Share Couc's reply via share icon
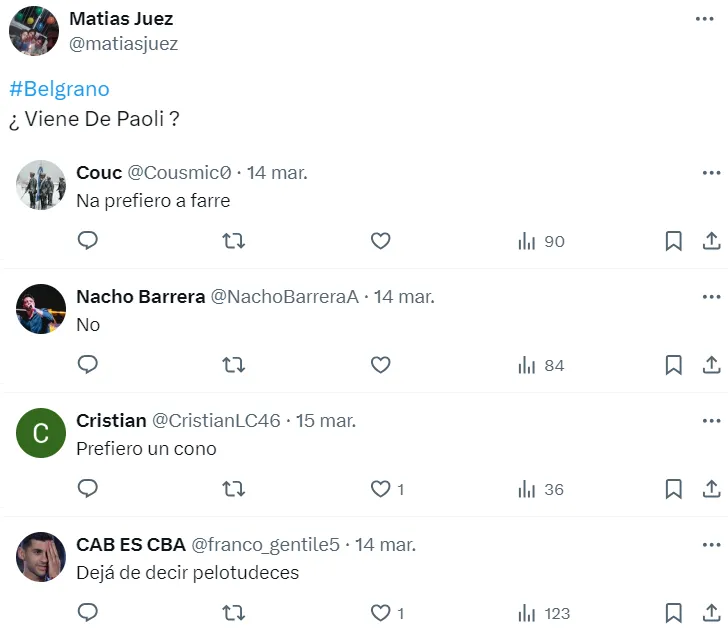Viewport: 728px width, 628px height. pos(711,241)
